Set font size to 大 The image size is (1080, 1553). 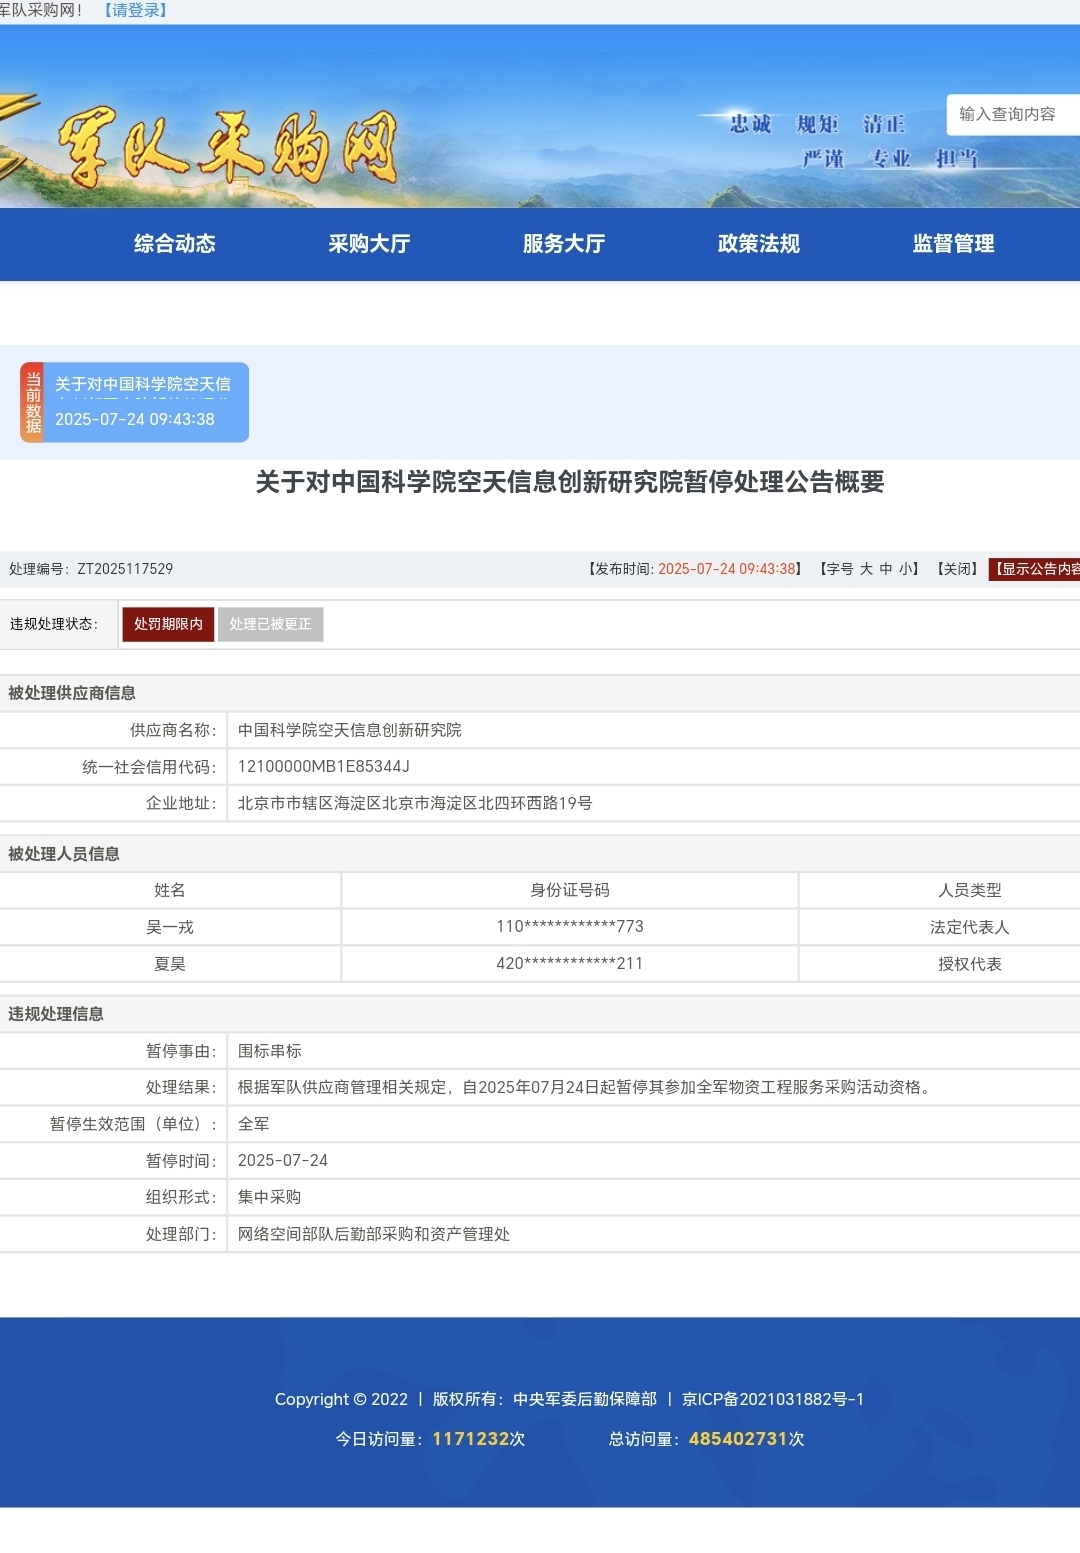[867, 569]
